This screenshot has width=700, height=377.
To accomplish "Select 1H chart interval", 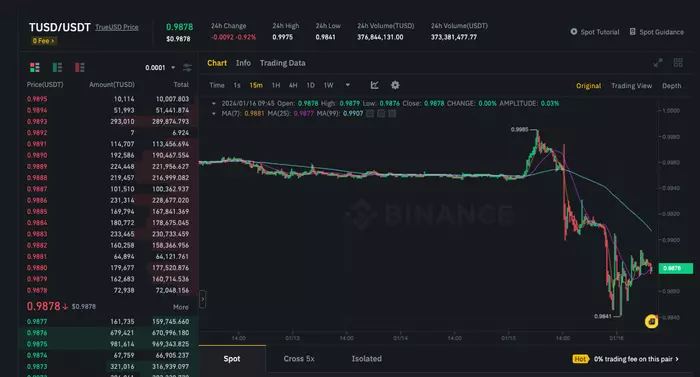I will (x=276, y=85).
